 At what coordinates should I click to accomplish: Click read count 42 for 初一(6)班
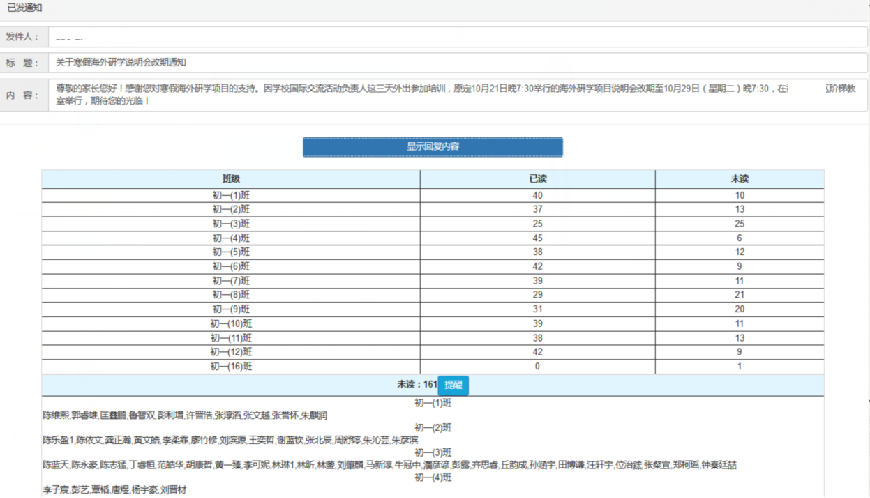(537, 267)
